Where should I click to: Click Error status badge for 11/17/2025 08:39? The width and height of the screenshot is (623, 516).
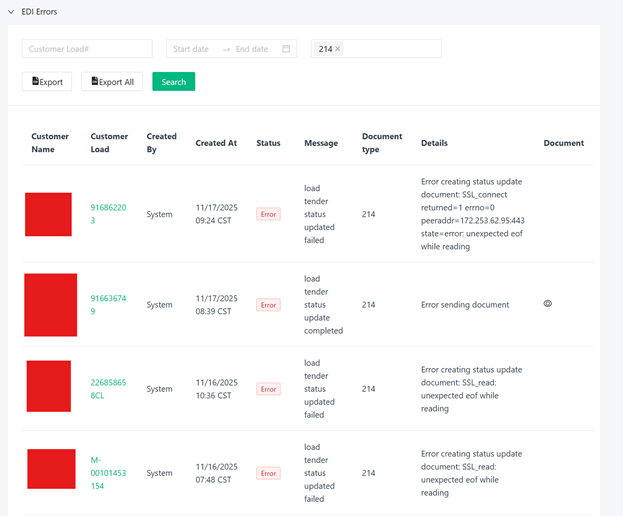[268, 305]
